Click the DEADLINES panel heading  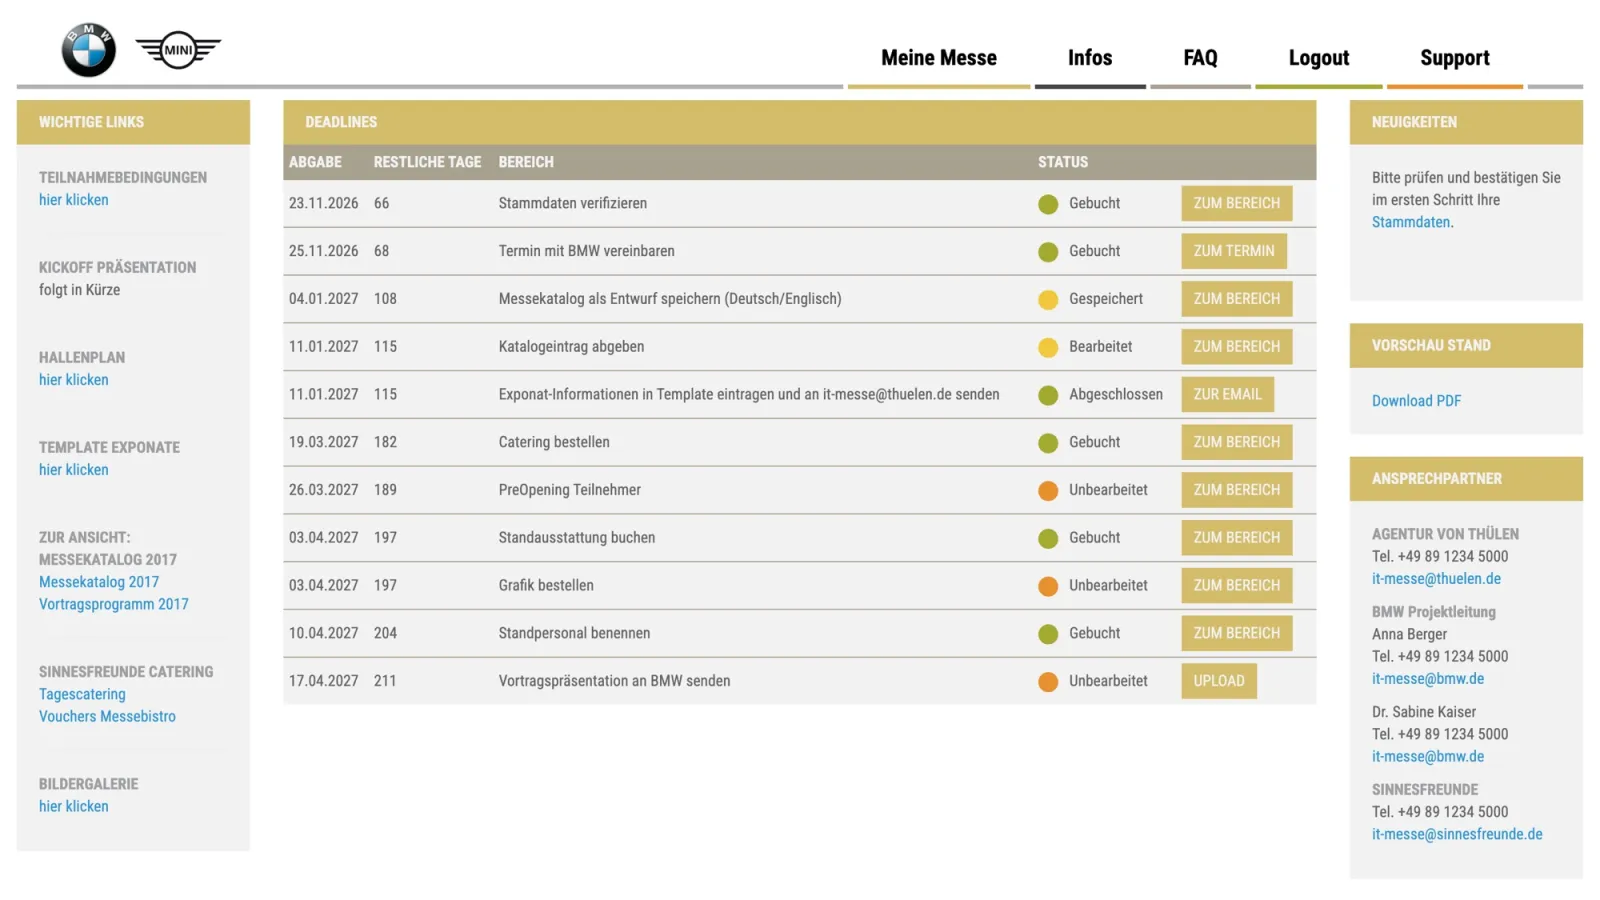(x=341, y=122)
